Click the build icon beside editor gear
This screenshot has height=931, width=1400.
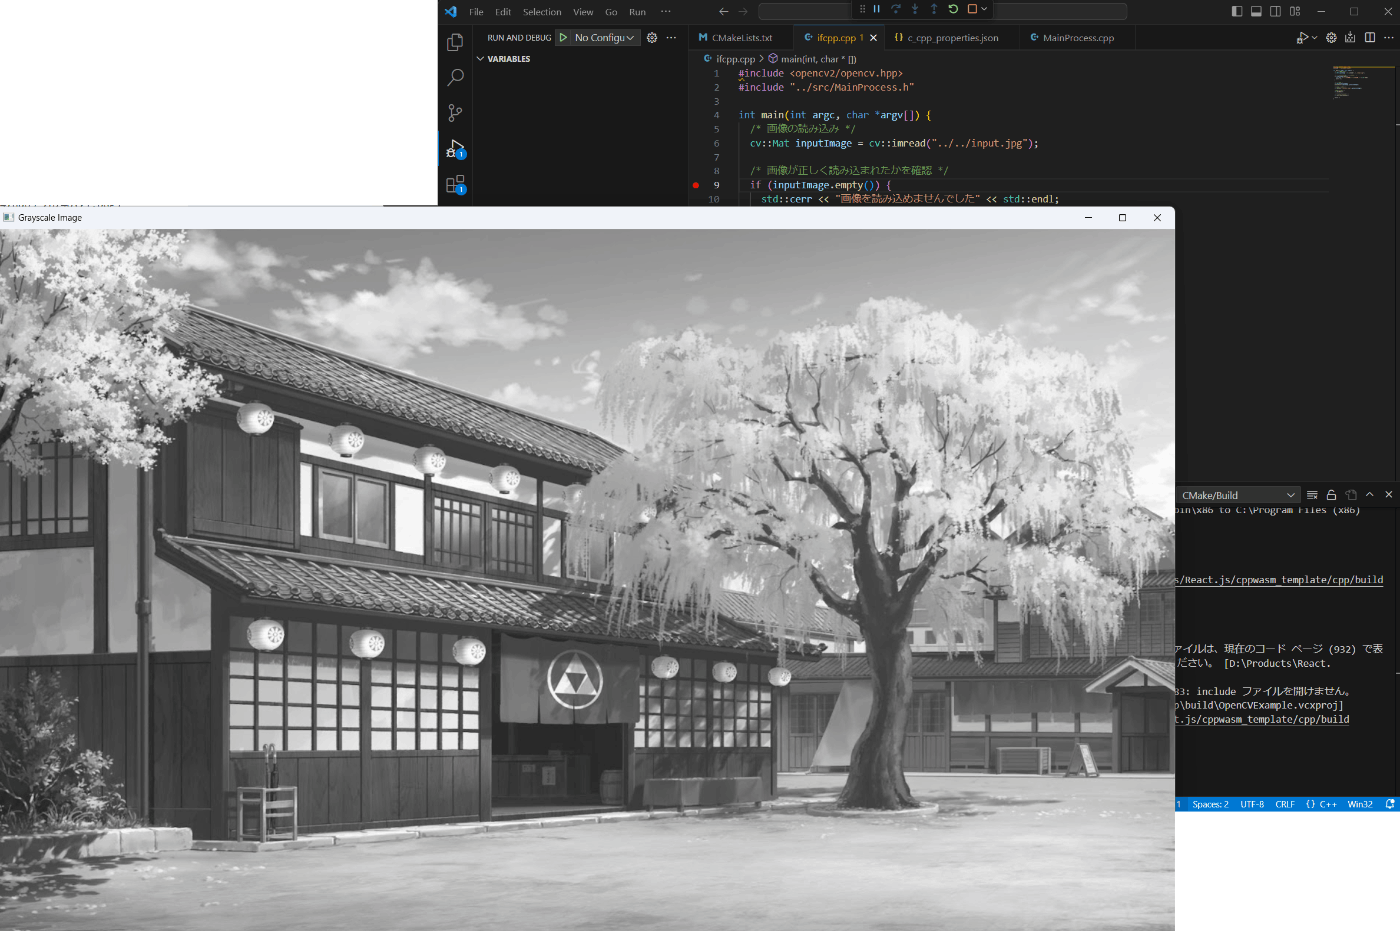(x=1350, y=38)
